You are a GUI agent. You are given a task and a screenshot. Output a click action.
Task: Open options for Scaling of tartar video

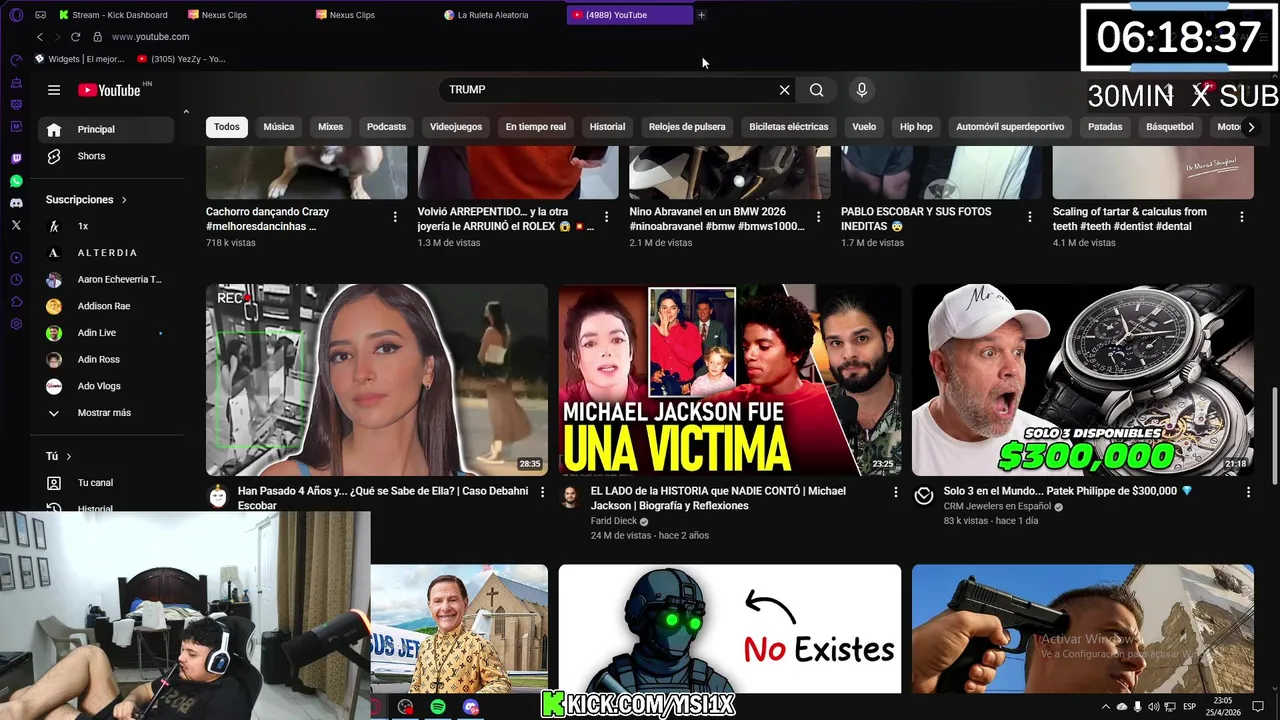(x=1242, y=217)
